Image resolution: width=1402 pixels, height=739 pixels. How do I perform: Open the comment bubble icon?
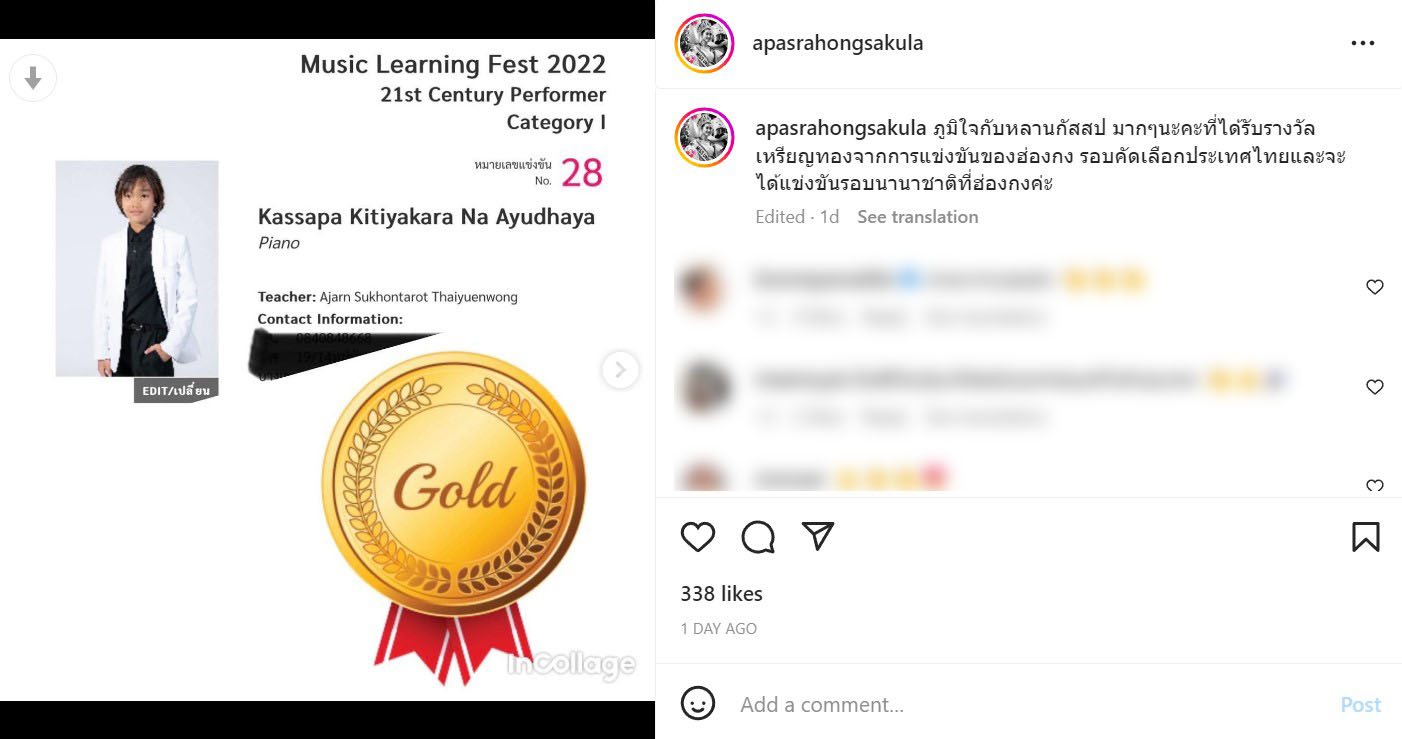[758, 537]
